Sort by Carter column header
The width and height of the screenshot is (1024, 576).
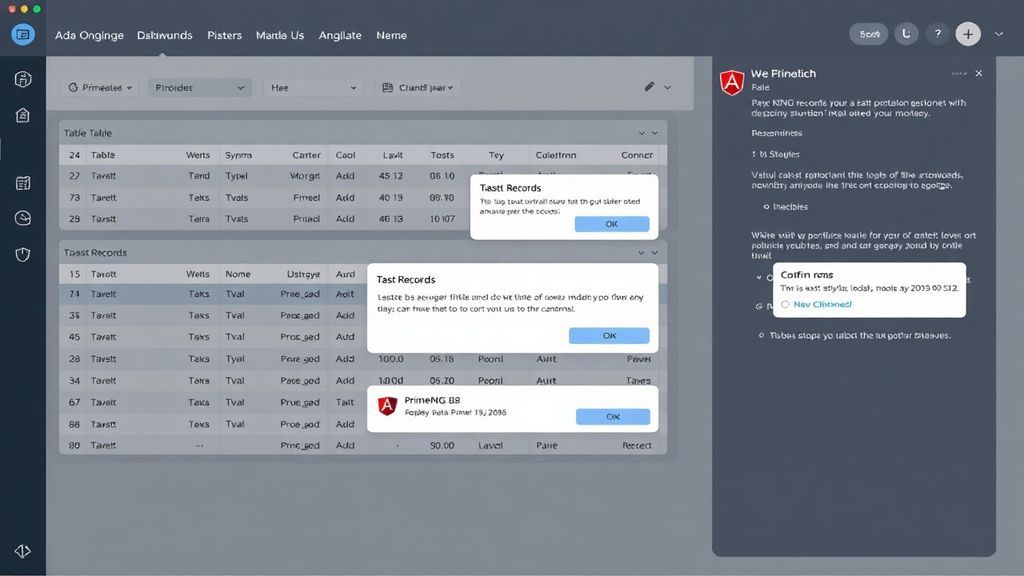click(x=306, y=155)
